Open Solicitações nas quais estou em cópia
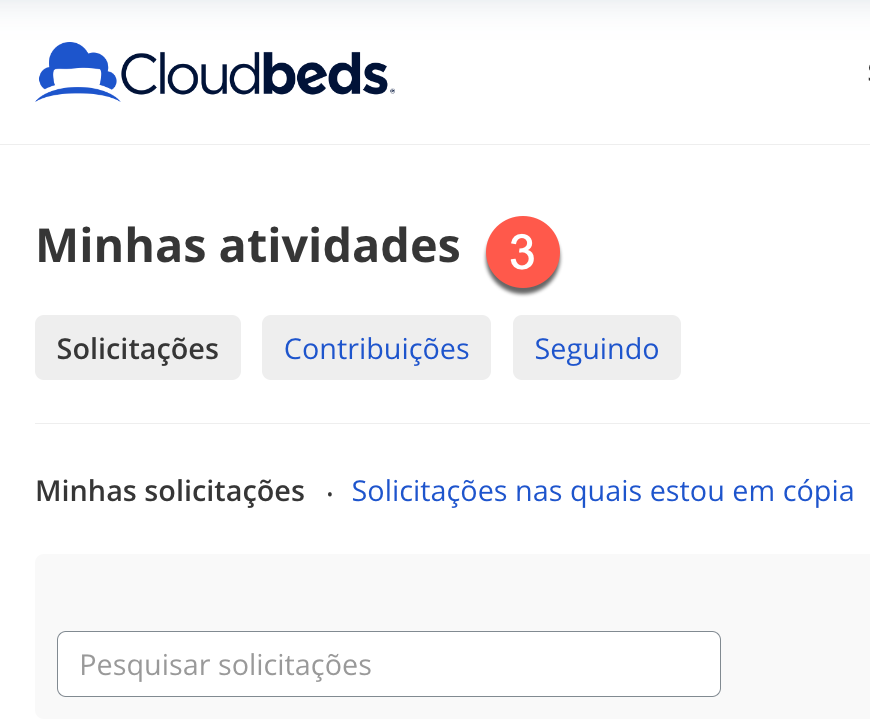Screen dimensions: 870x726 602,492
